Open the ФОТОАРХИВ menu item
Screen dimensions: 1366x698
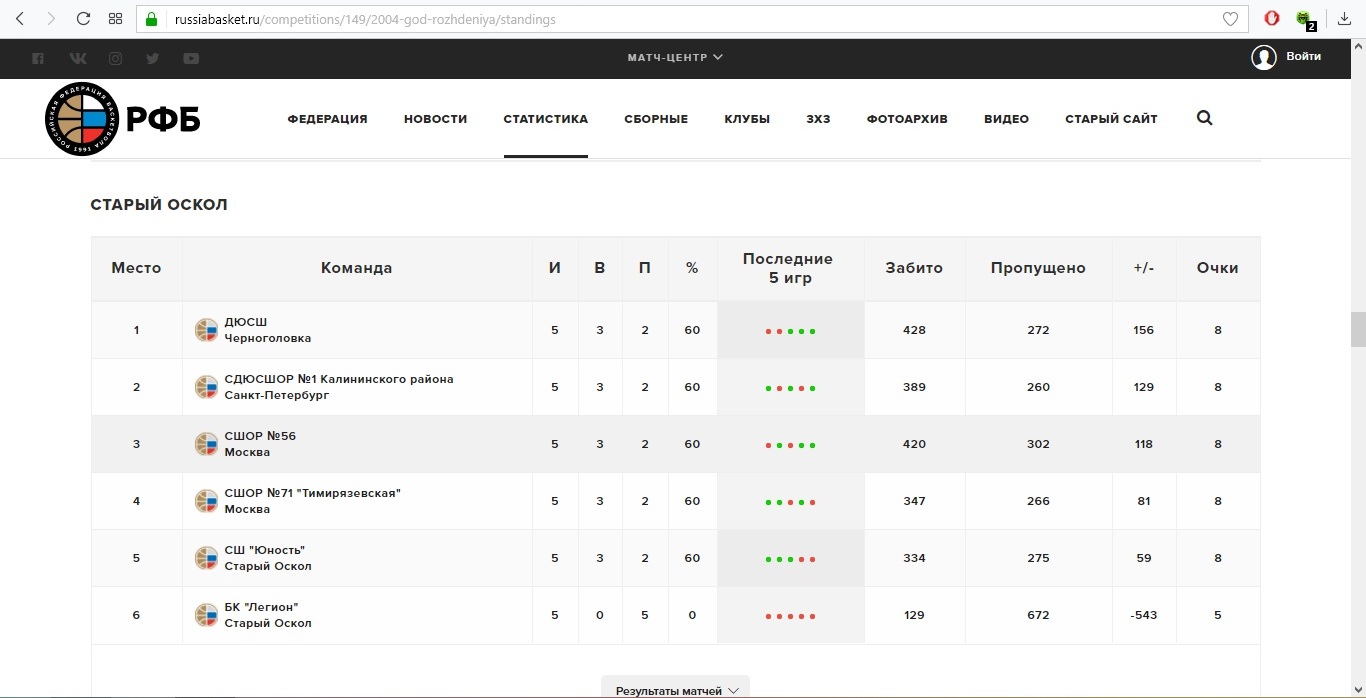(907, 119)
